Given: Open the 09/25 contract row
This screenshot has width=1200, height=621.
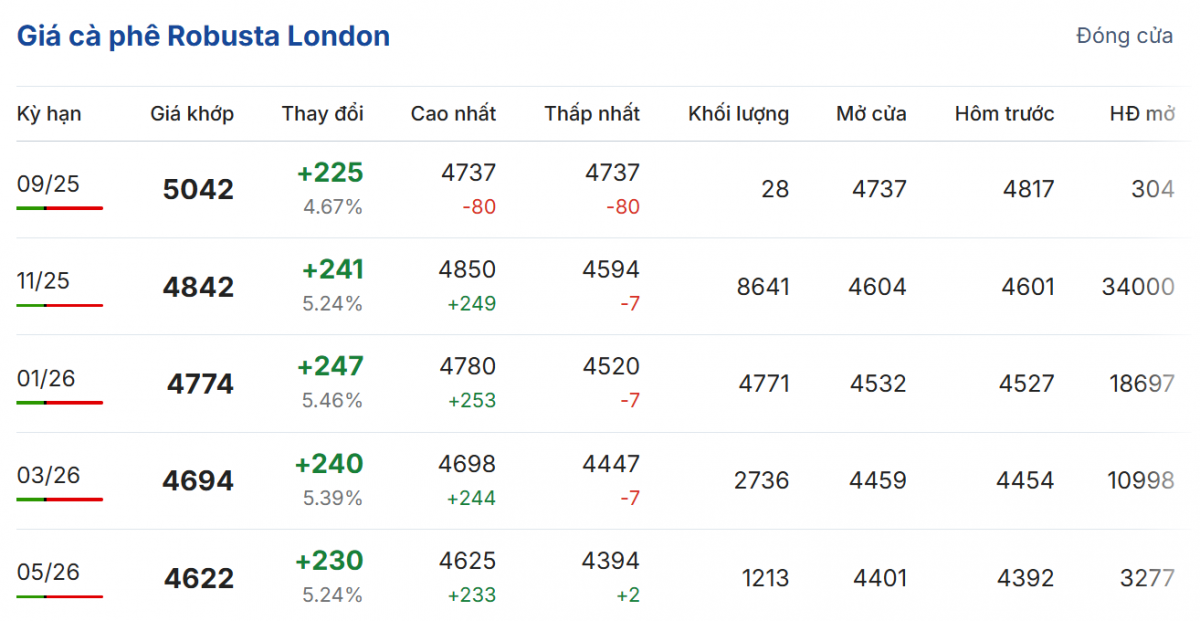Looking at the screenshot, I should point(48,183).
